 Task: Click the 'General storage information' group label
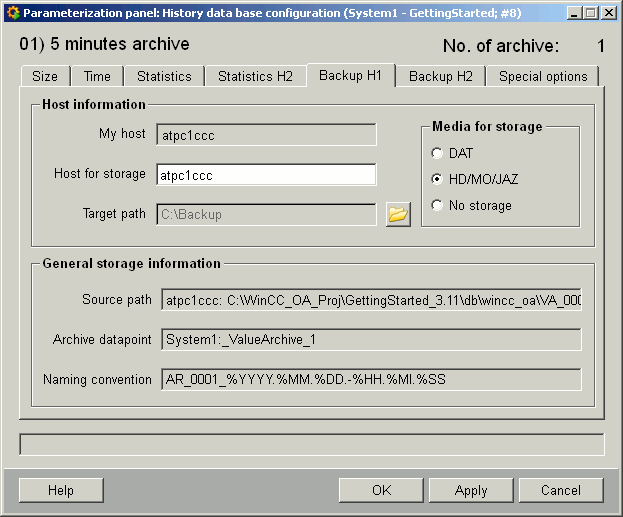[132, 263]
